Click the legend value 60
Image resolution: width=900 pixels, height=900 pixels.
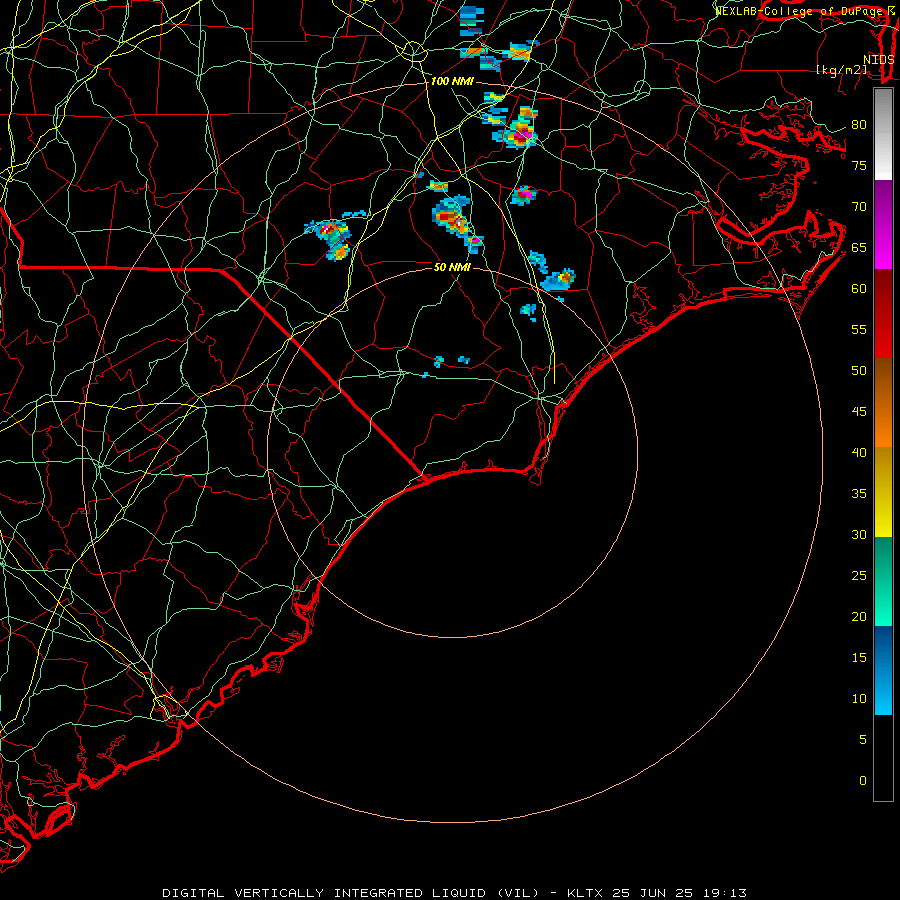pos(859,289)
